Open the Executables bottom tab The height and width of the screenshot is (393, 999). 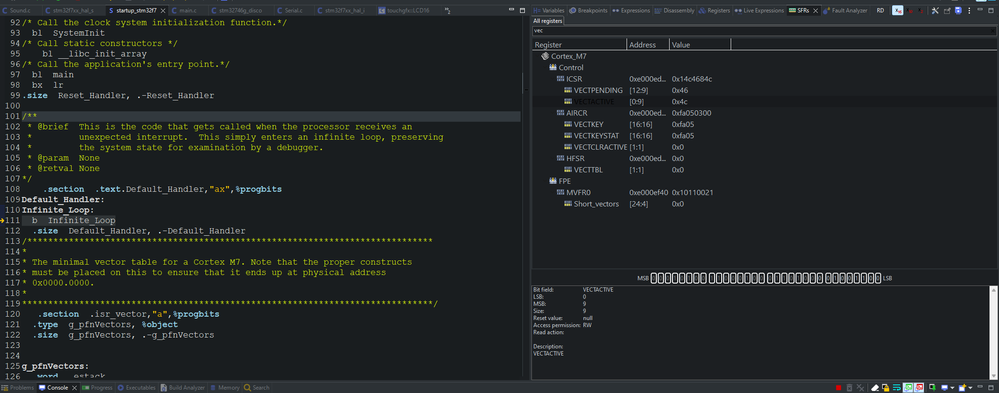(x=137, y=388)
